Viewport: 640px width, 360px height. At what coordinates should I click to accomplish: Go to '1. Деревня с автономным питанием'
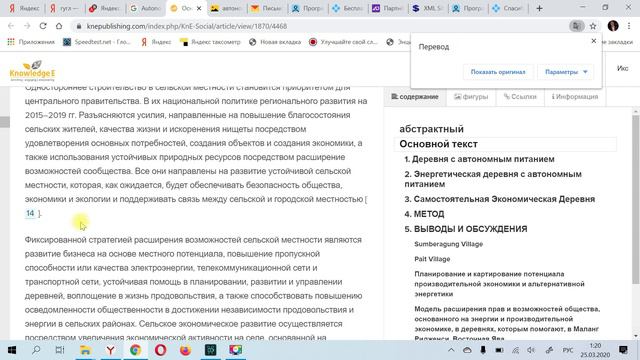point(479,159)
